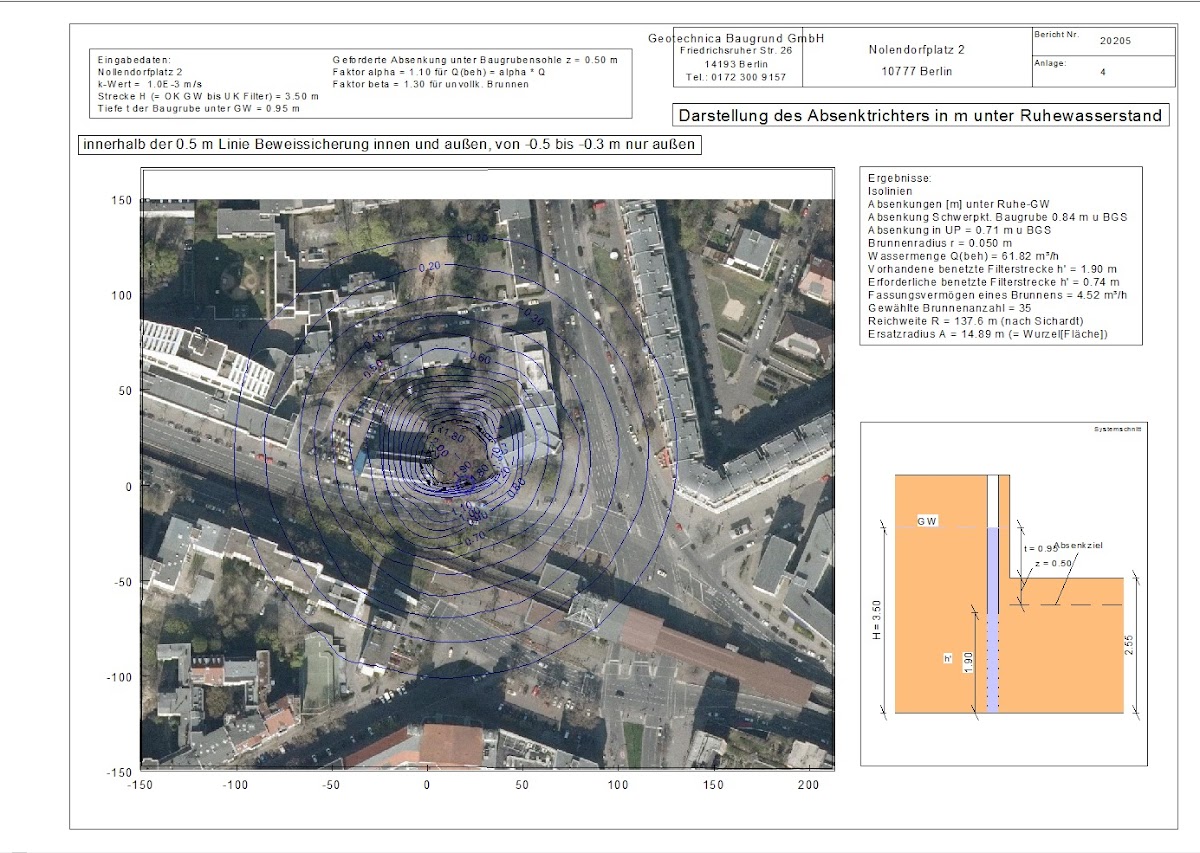The image size is (1200, 853).
Task: Click the 'GW' groundwater label in section
Action: (x=927, y=522)
